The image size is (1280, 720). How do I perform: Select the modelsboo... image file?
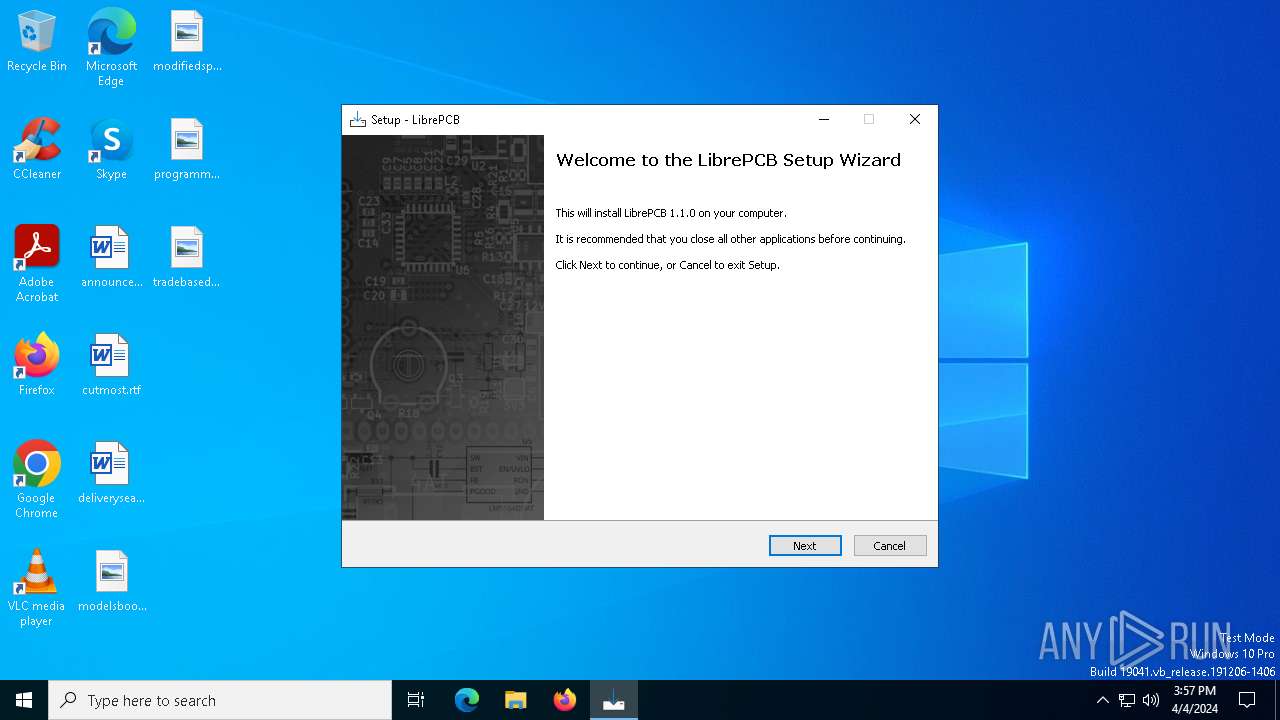[111, 582]
